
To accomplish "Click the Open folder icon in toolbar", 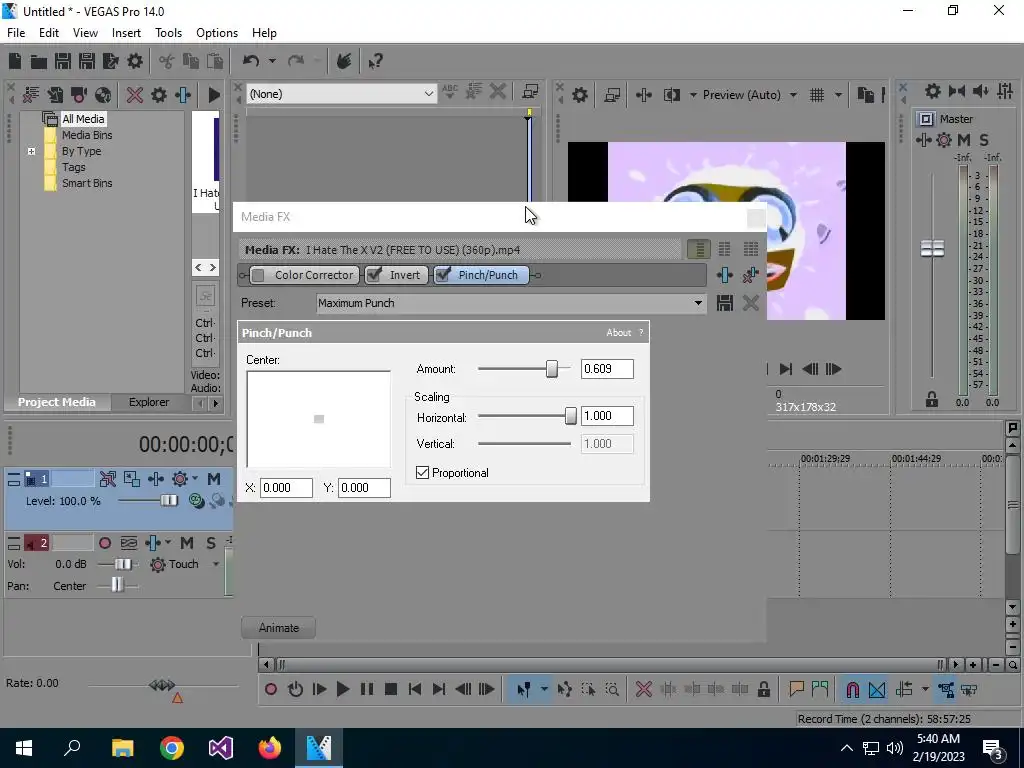I will [x=39, y=61].
